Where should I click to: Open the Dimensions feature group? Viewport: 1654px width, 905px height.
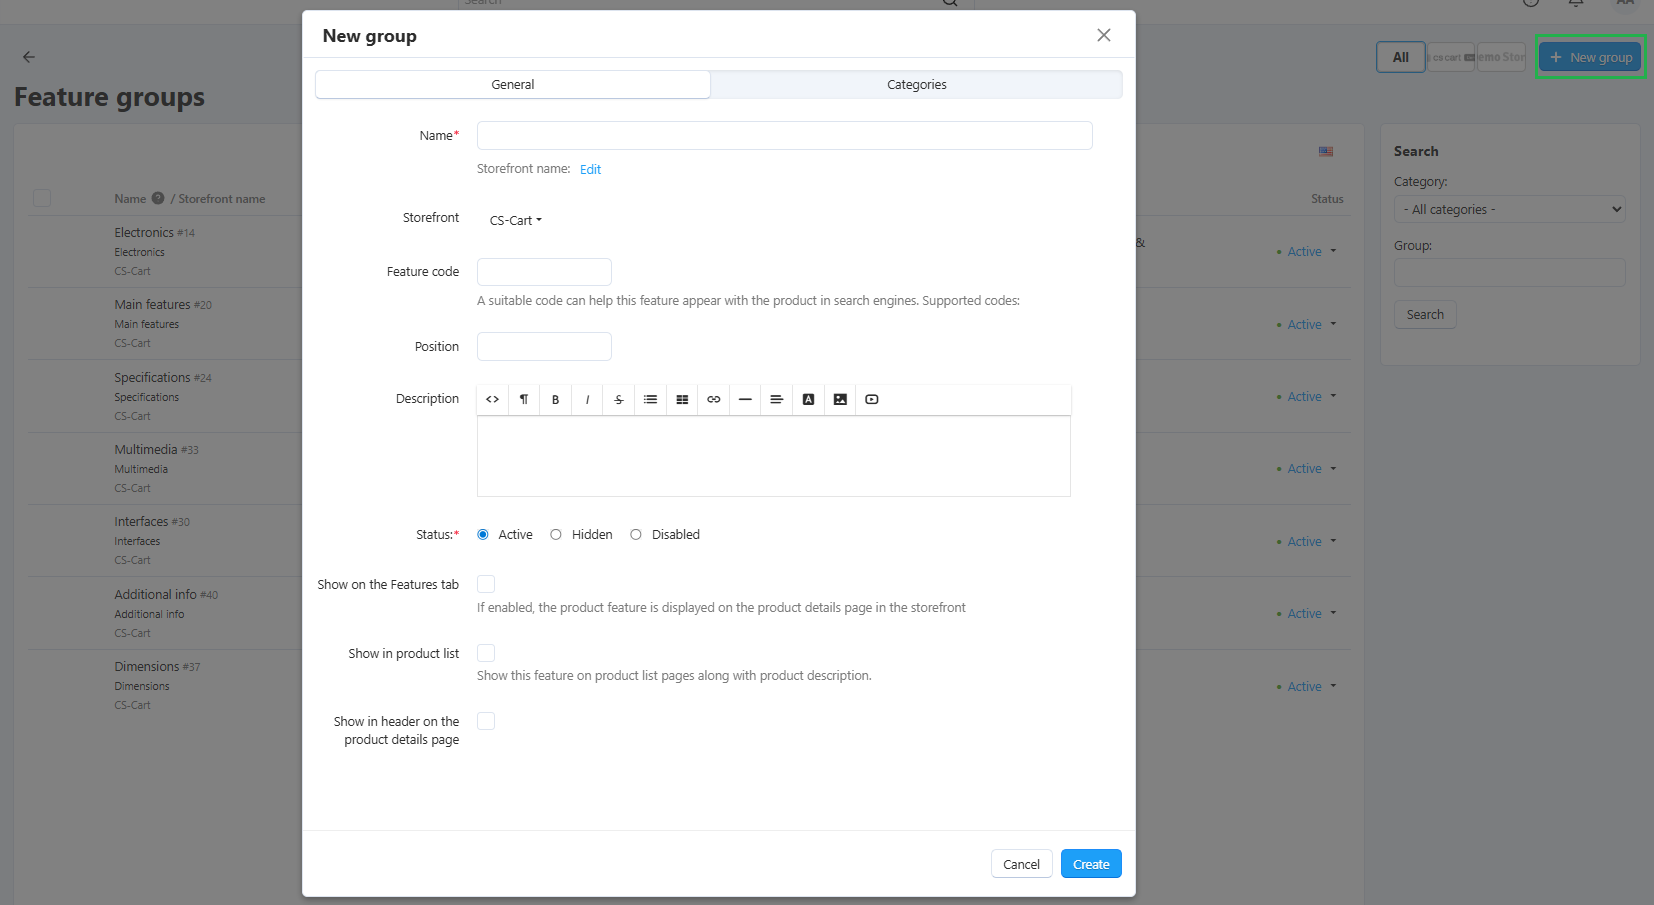pos(147,666)
